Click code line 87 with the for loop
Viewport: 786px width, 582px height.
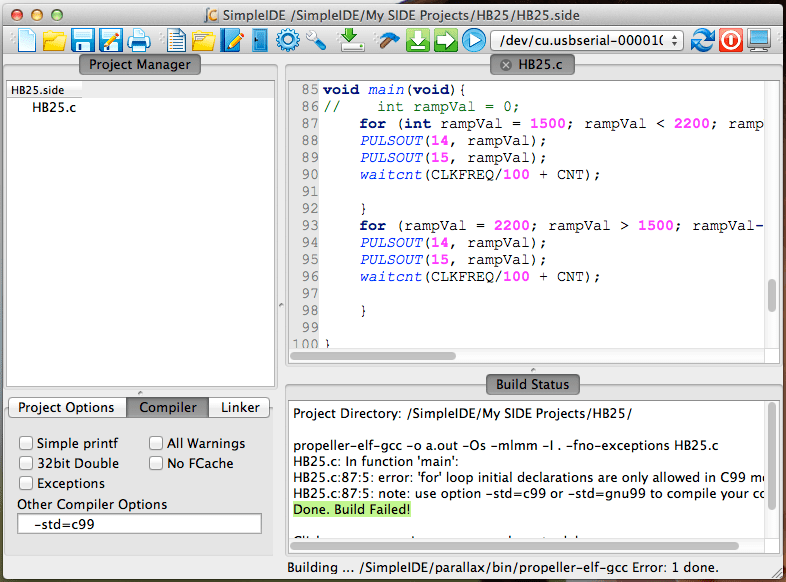pyautogui.click(x=561, y=123)
